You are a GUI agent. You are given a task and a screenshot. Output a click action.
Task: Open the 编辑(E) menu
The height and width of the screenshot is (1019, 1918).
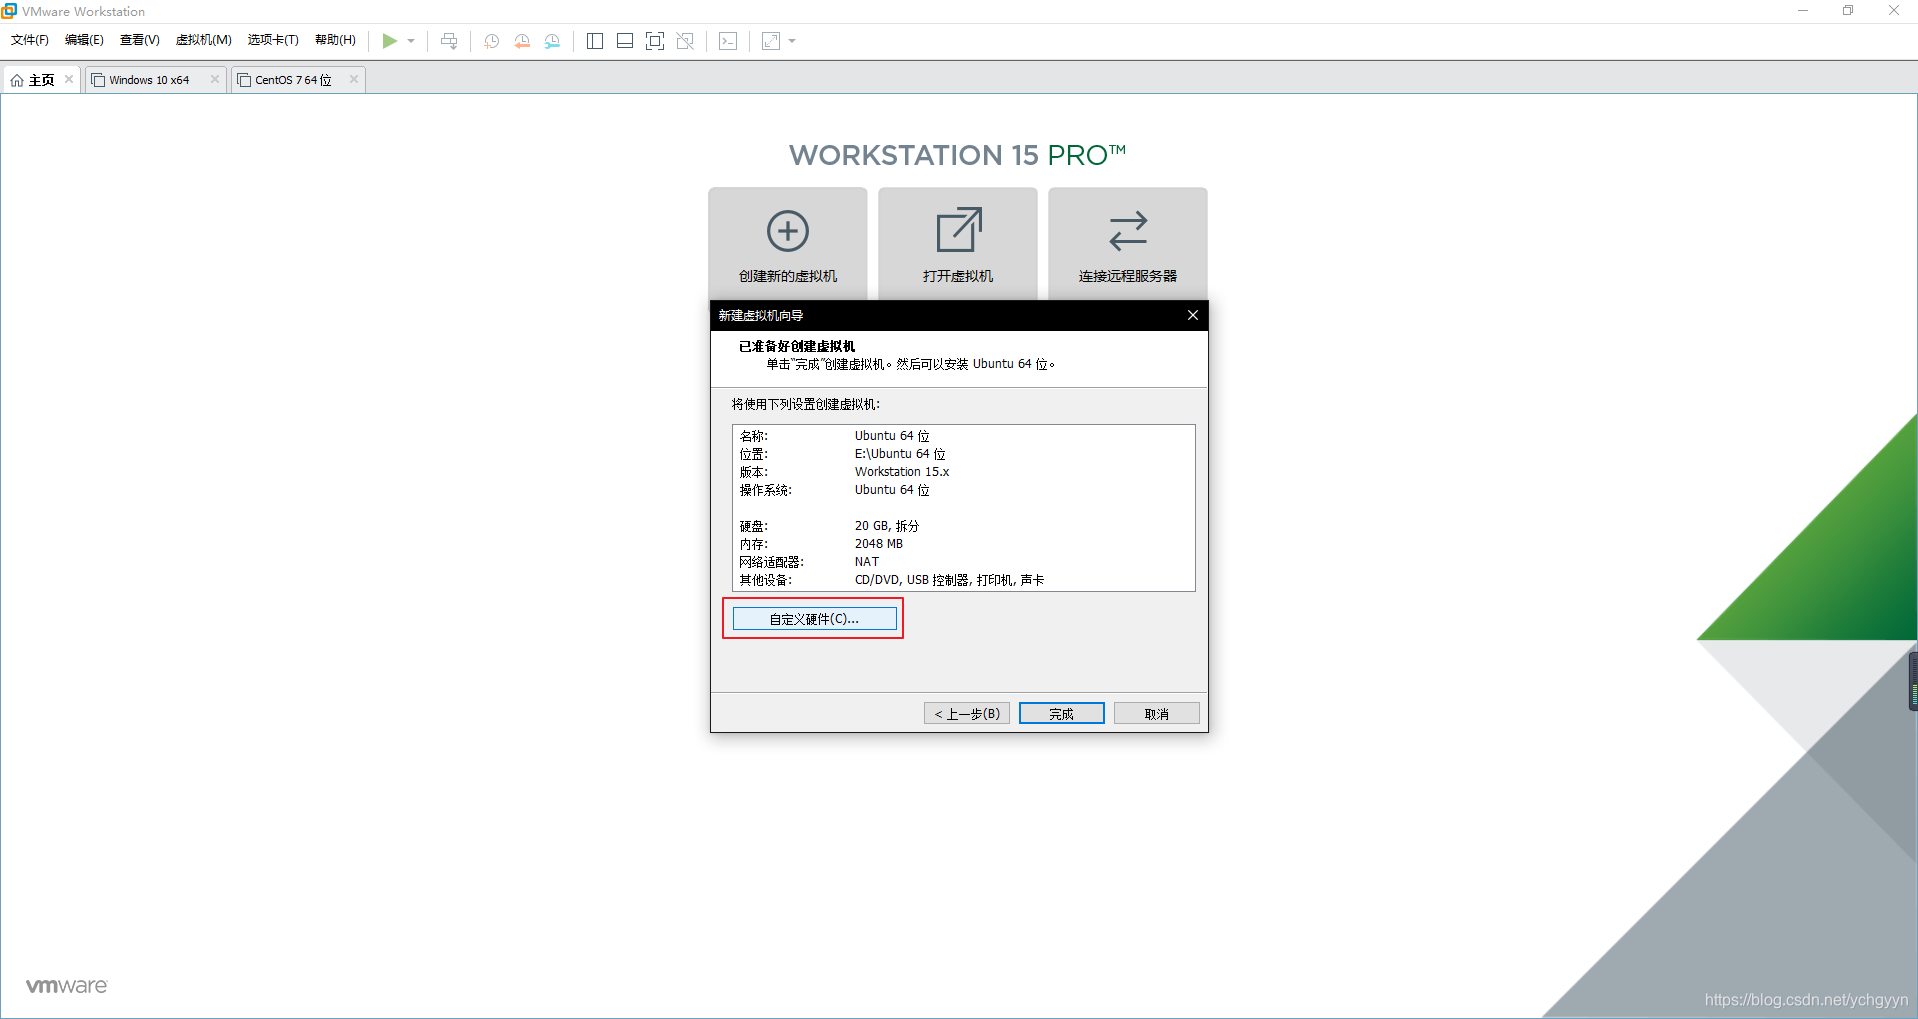point(84,40)
